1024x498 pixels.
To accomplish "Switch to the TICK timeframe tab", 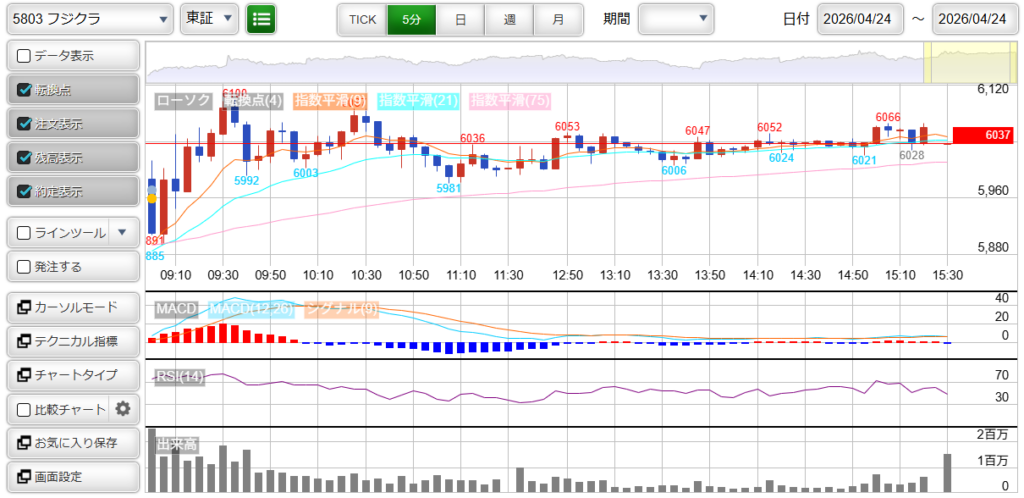I will tap(362, 18).
